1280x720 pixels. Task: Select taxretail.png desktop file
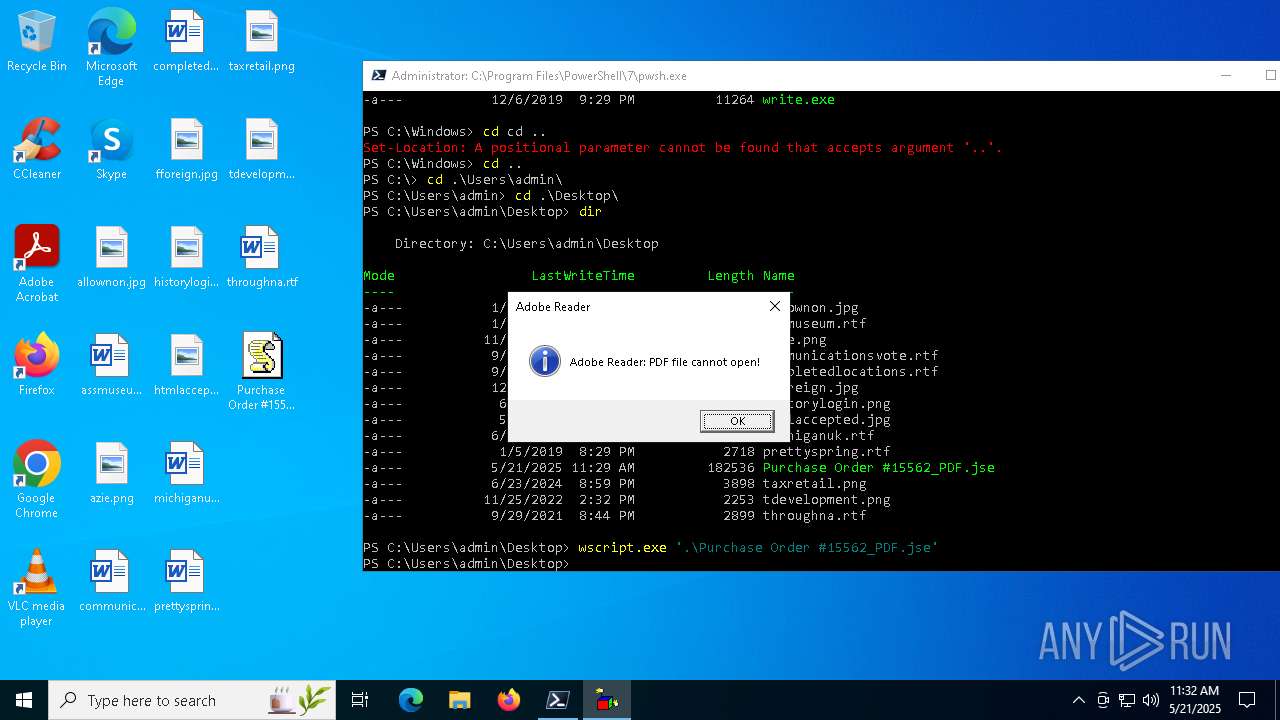(261, 42)
